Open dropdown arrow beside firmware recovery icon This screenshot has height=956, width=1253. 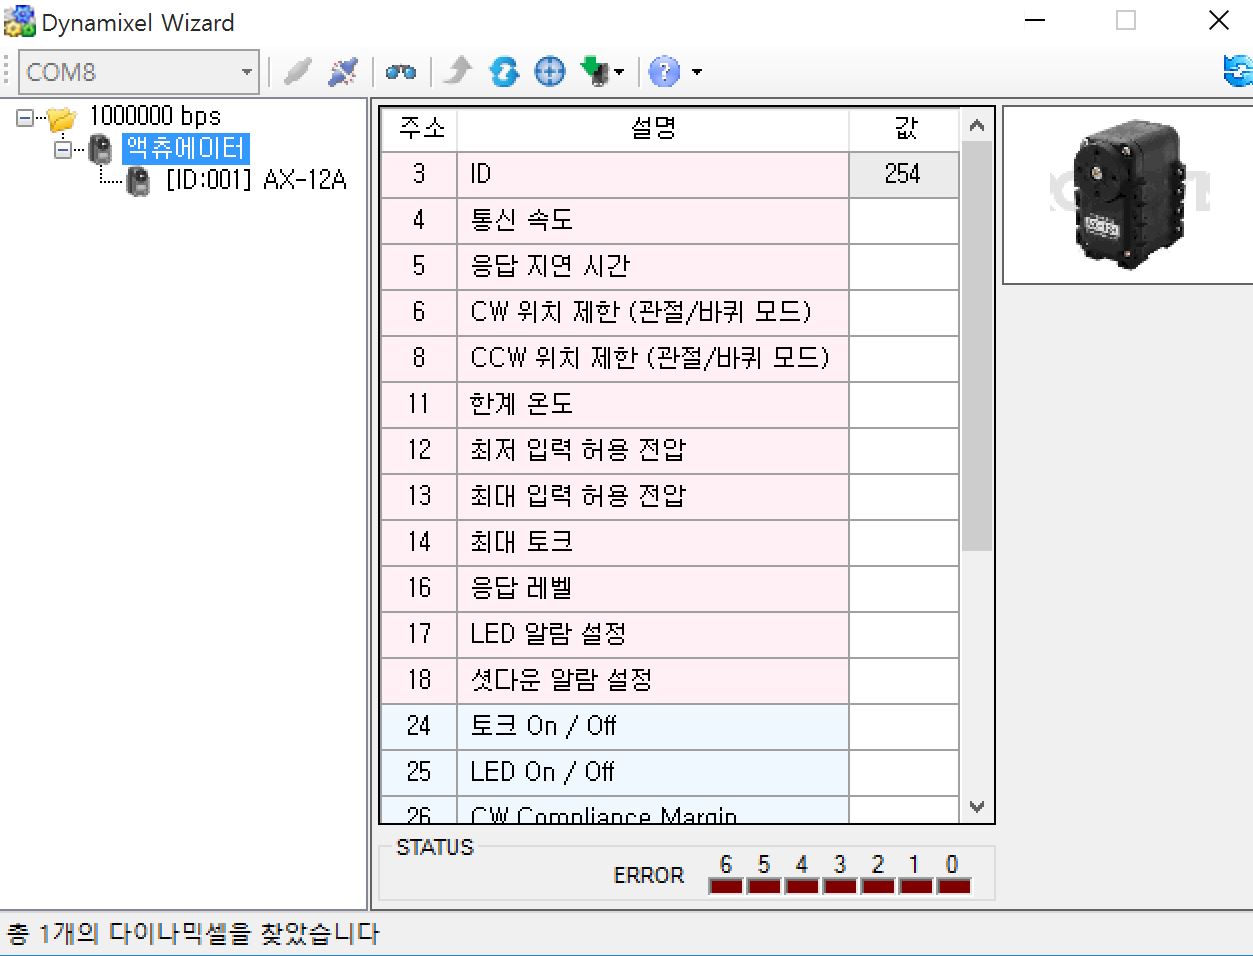(x=619, y=72)
